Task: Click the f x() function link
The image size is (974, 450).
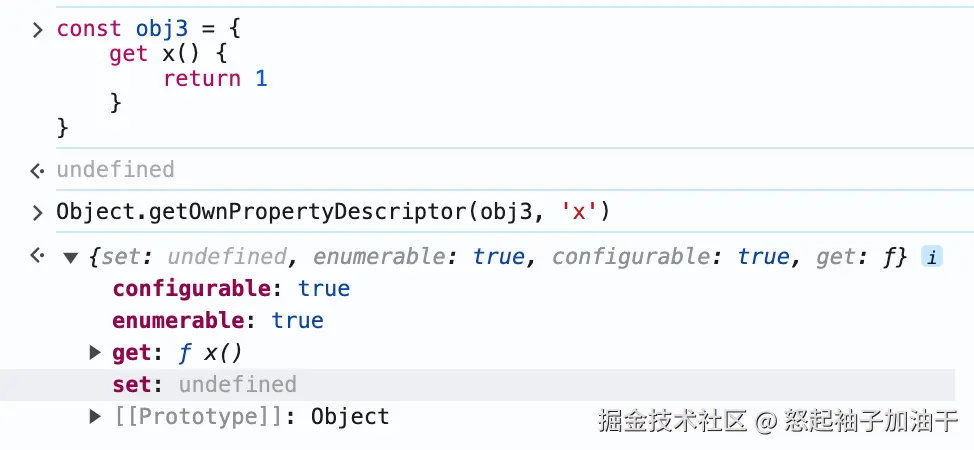Action: tap(210, 353)
